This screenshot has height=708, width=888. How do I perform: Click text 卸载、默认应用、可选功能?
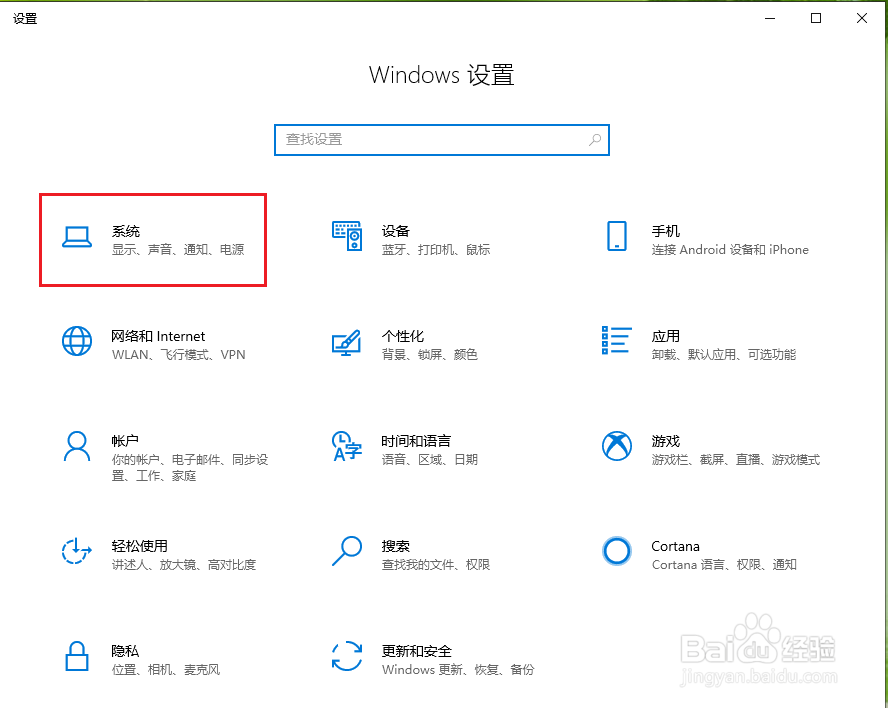pos(724,355)
